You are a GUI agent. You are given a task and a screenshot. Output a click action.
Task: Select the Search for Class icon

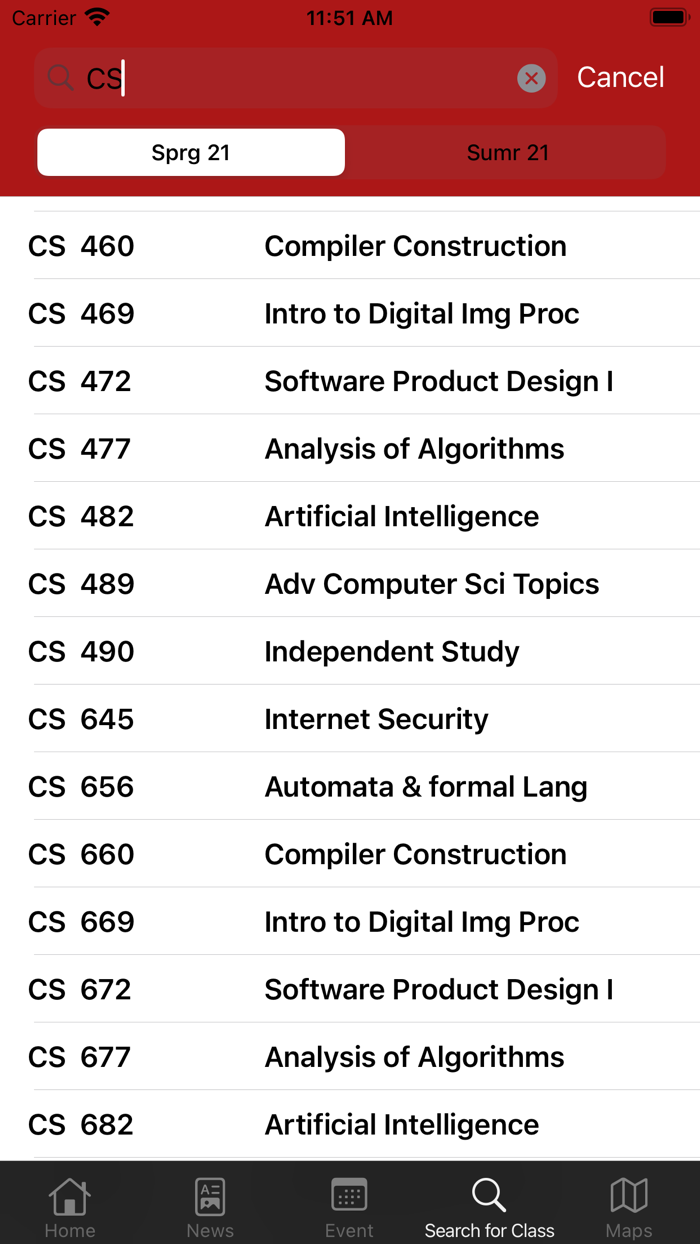(x=489, y=1197)
